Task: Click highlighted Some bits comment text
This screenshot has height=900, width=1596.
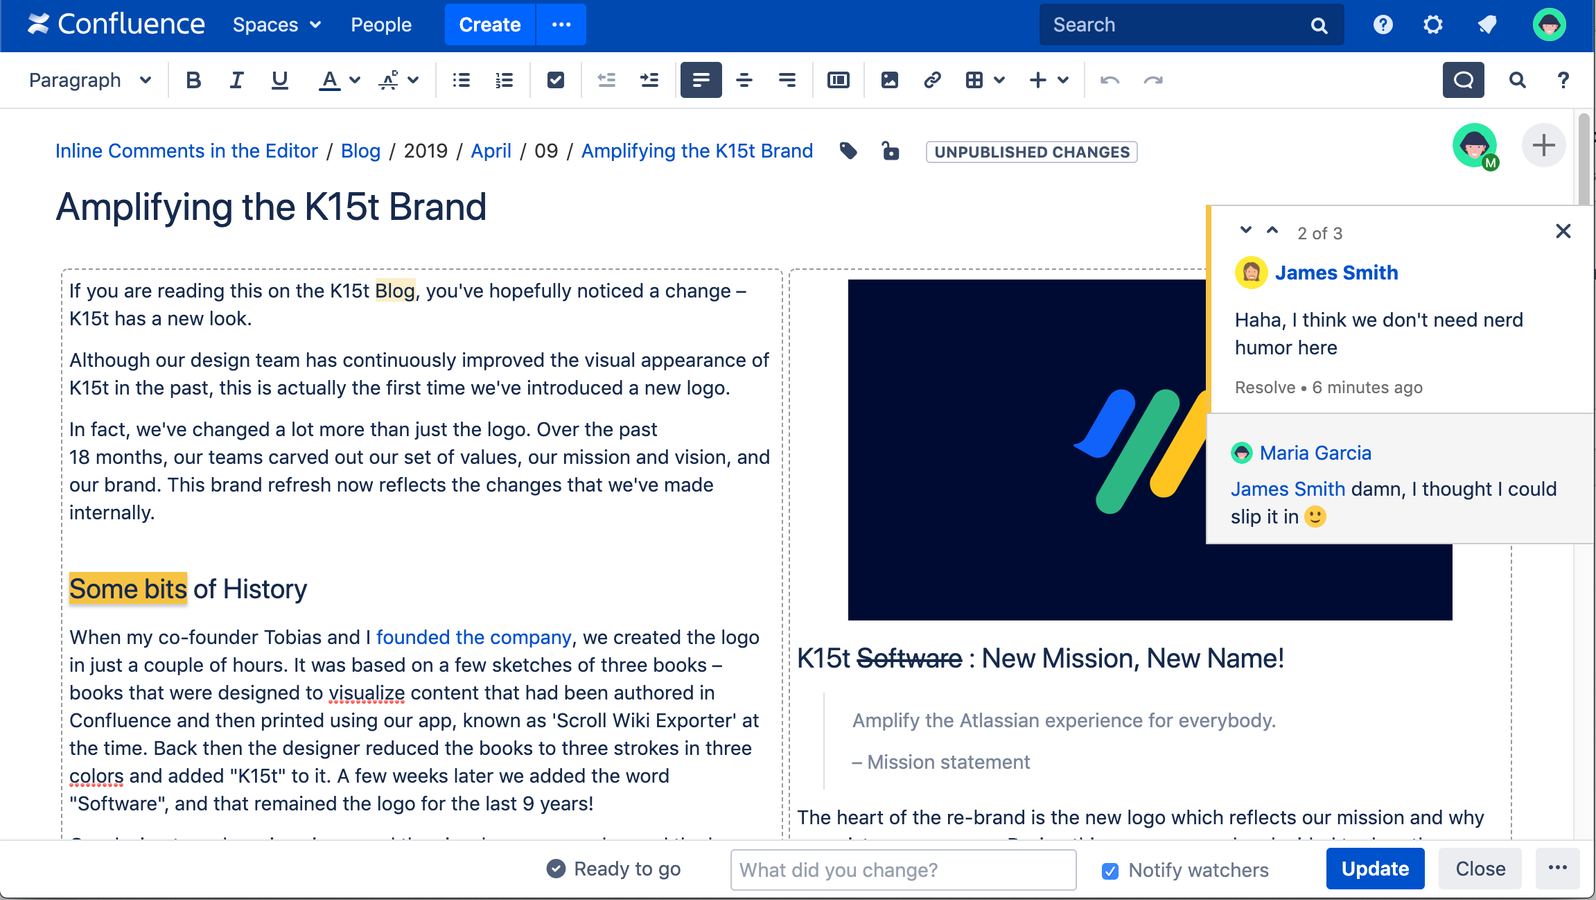Action: click(x=128, y=588)
